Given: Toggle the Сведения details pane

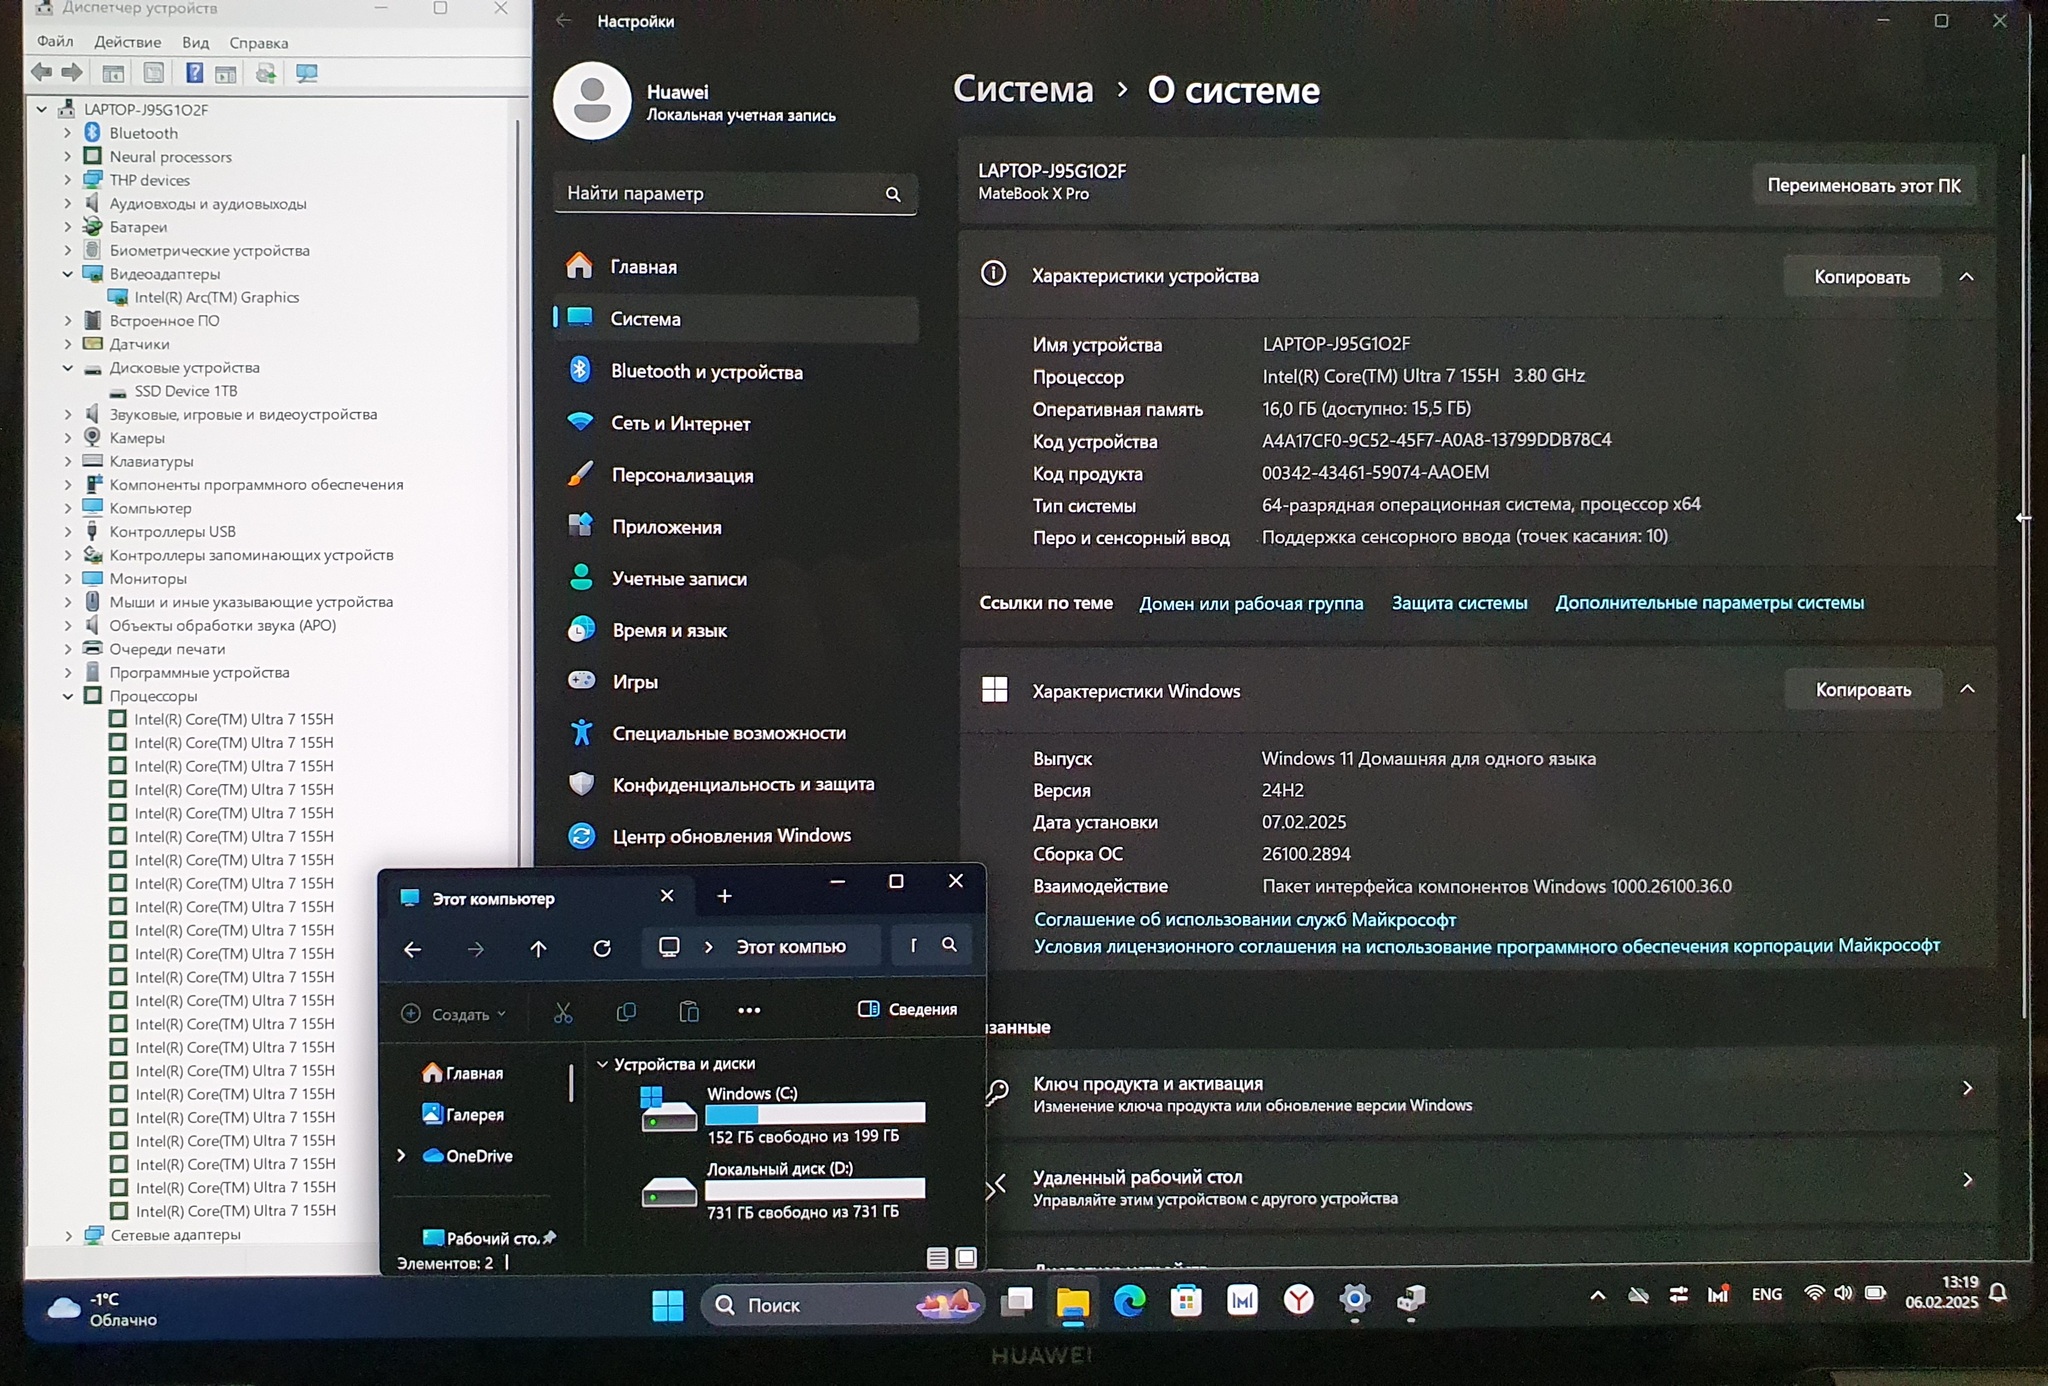Looking at the screenshot, I should [908, 1009].
